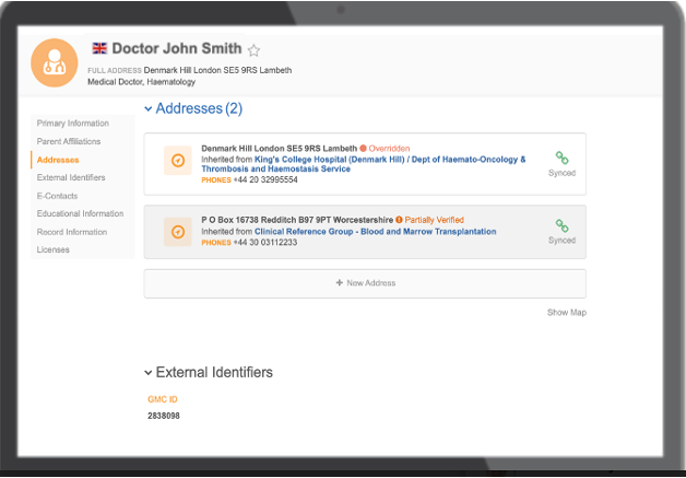Select Parent Affiliations in the sidebar

point(68,141)
